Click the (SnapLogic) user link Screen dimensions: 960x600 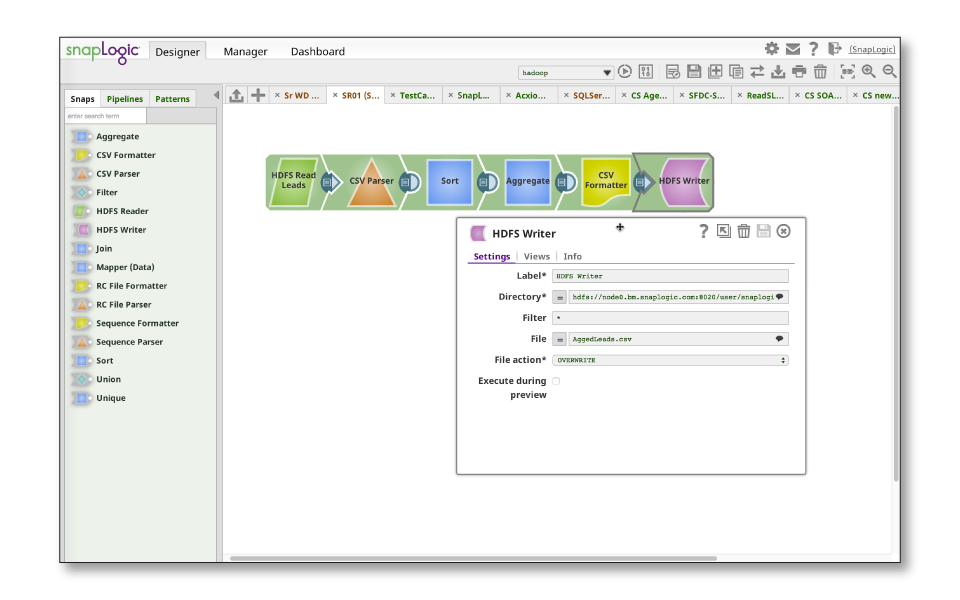tap(872, 49)
